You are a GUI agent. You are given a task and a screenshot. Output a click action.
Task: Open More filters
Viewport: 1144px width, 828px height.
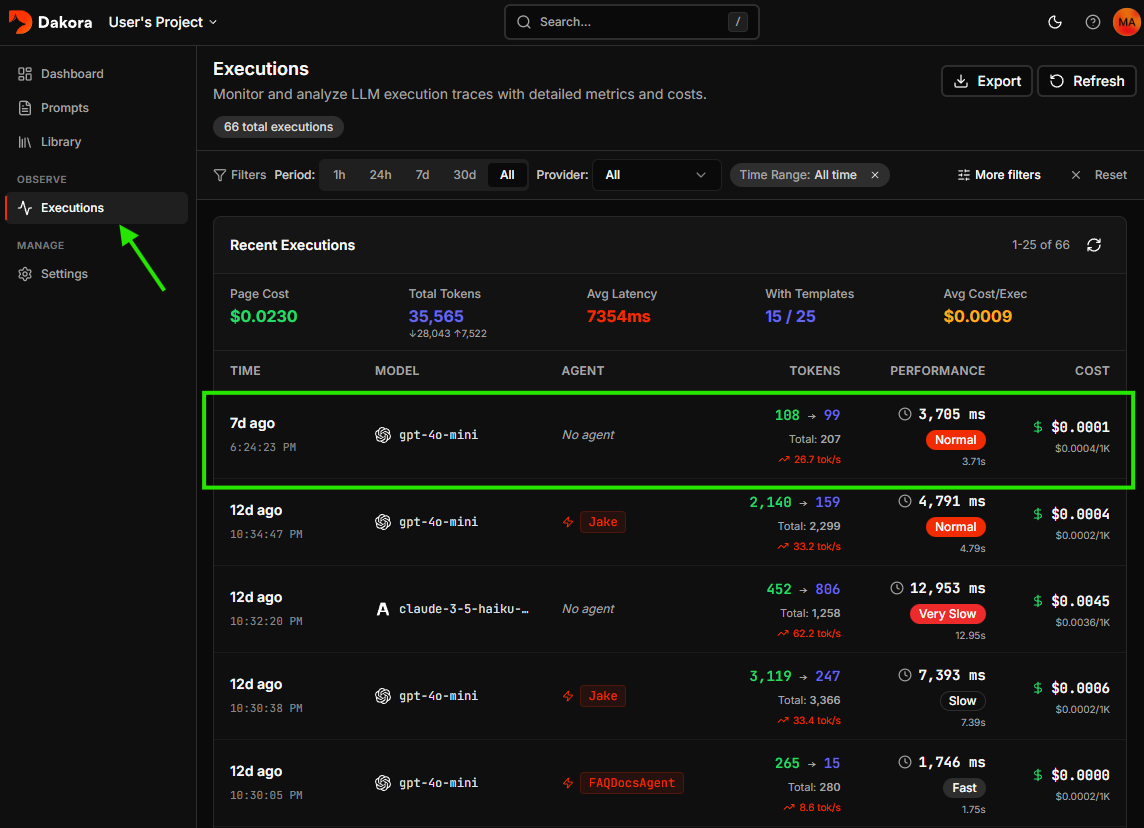pyautogui.click(x=999, y=175)
